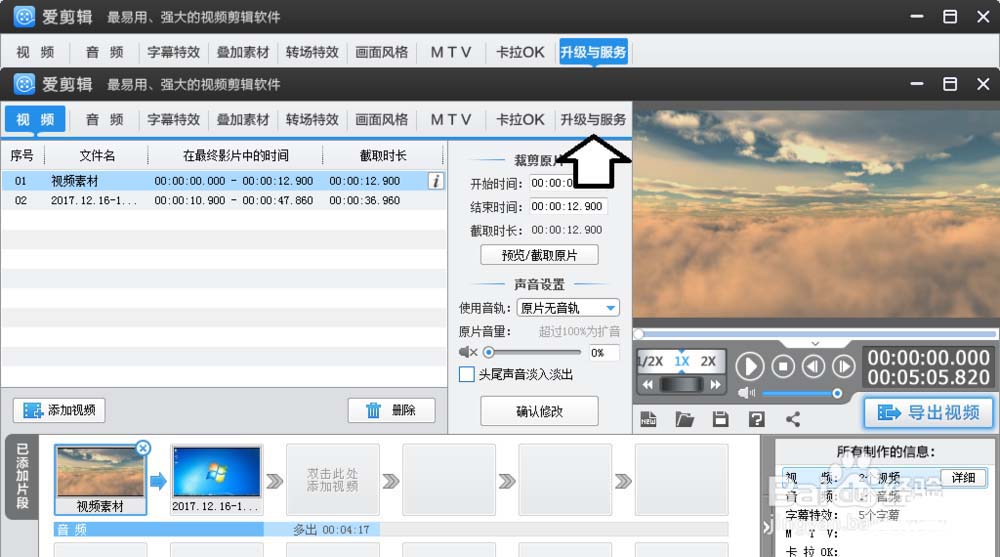Click the new project icon
Image resolution: width=1000 pixels, height=557 pixels.
[648, 419]
